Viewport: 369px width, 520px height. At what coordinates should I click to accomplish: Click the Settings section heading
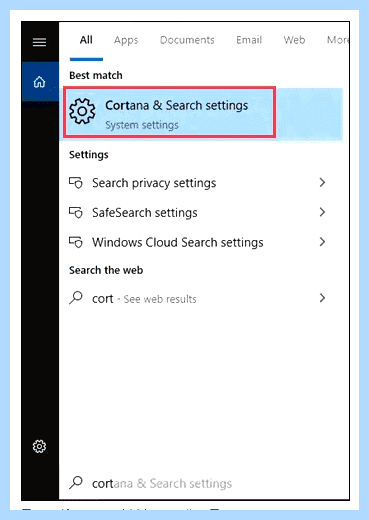click(x=89, y=155)
